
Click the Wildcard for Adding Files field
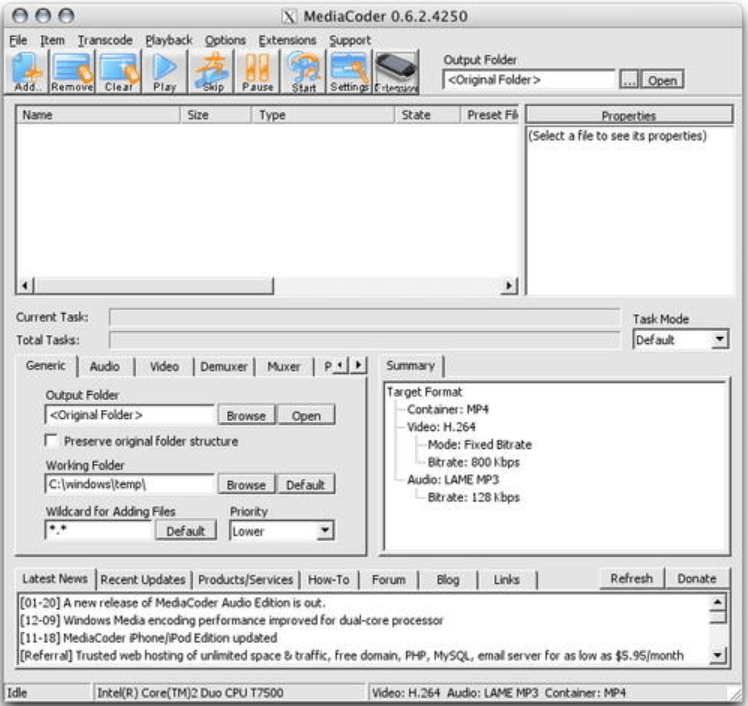98,530
